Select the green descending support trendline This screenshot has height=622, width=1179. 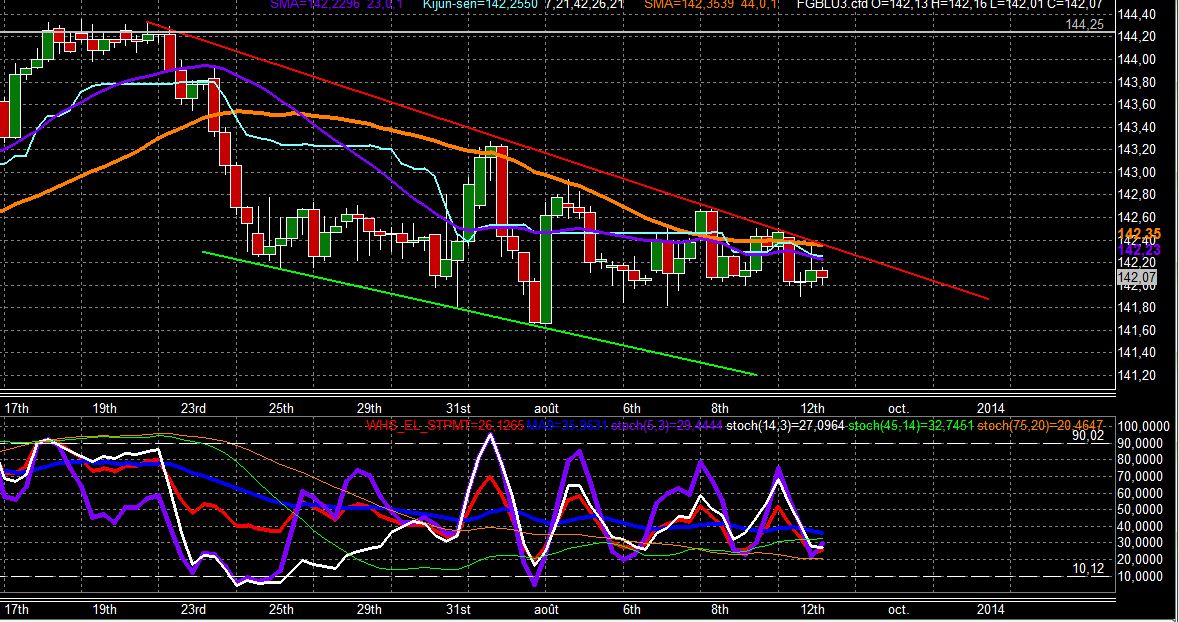click(481, 313)
